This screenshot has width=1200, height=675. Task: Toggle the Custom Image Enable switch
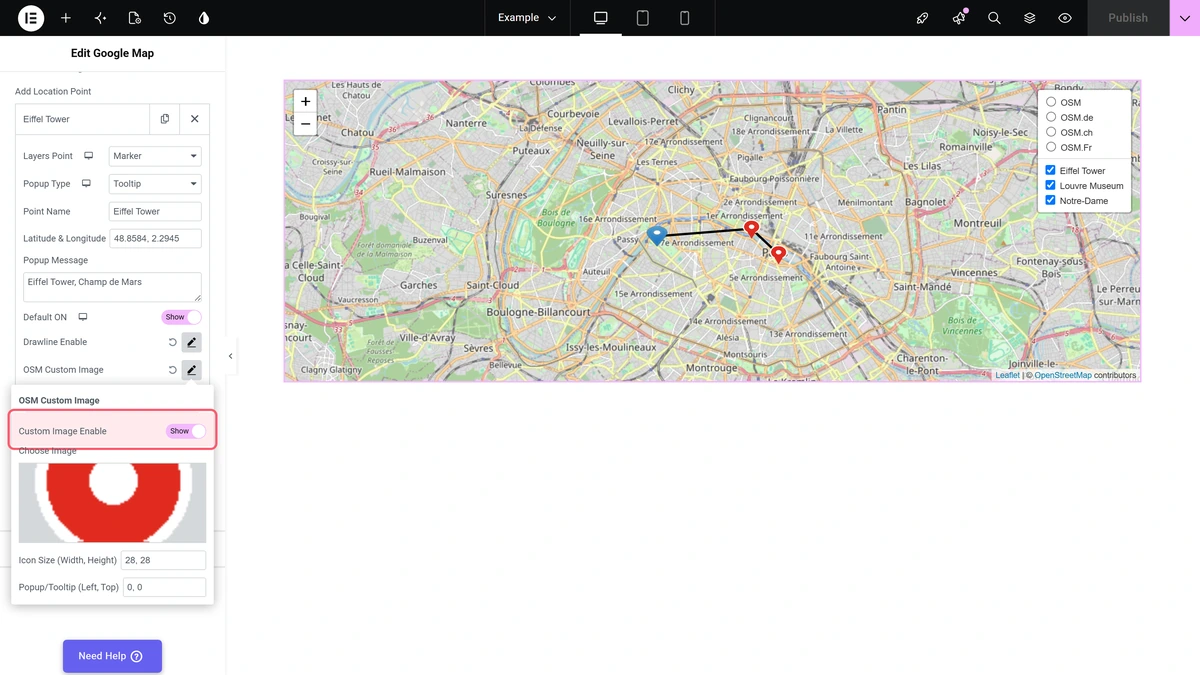(186, 431)
